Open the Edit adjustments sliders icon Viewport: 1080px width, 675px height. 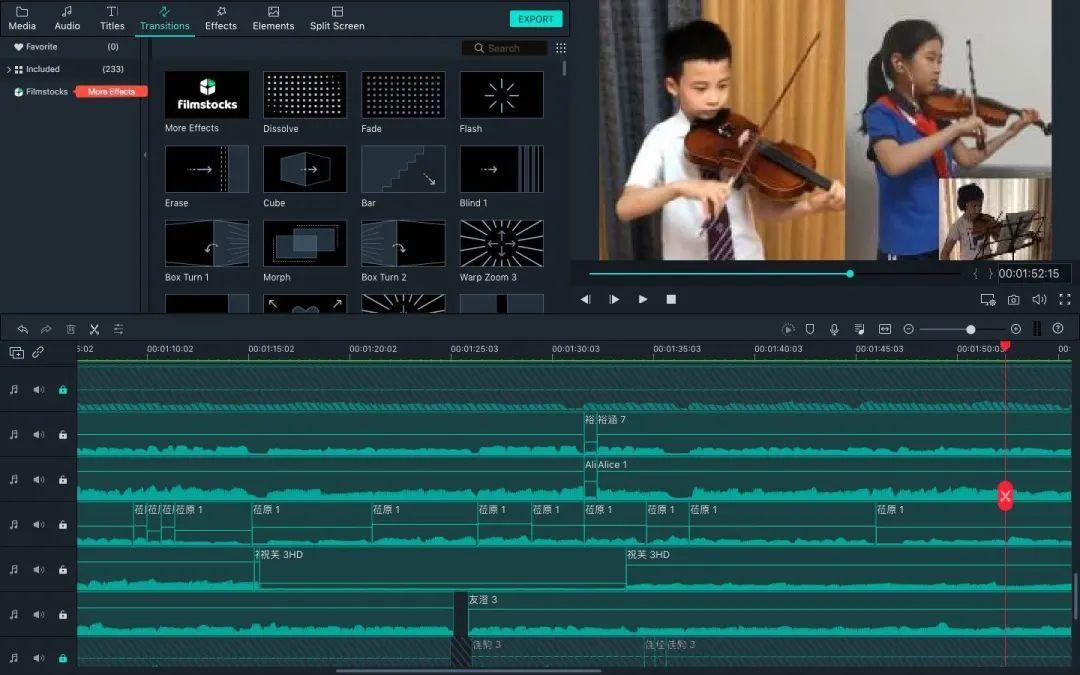(118, 329)
